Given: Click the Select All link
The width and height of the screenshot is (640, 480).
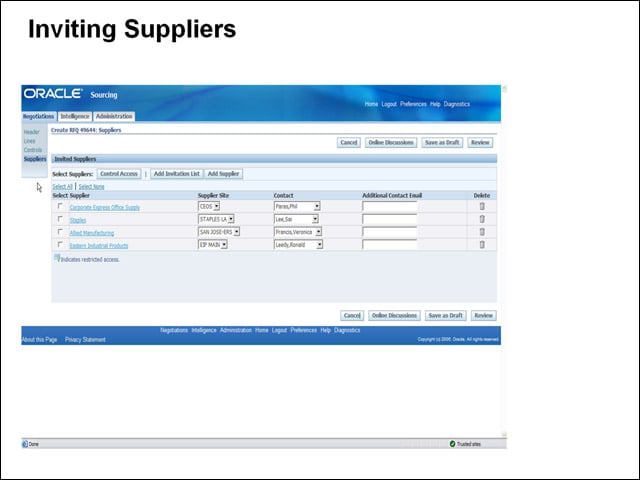Looking at the screenshot, I should click(62, 187).
